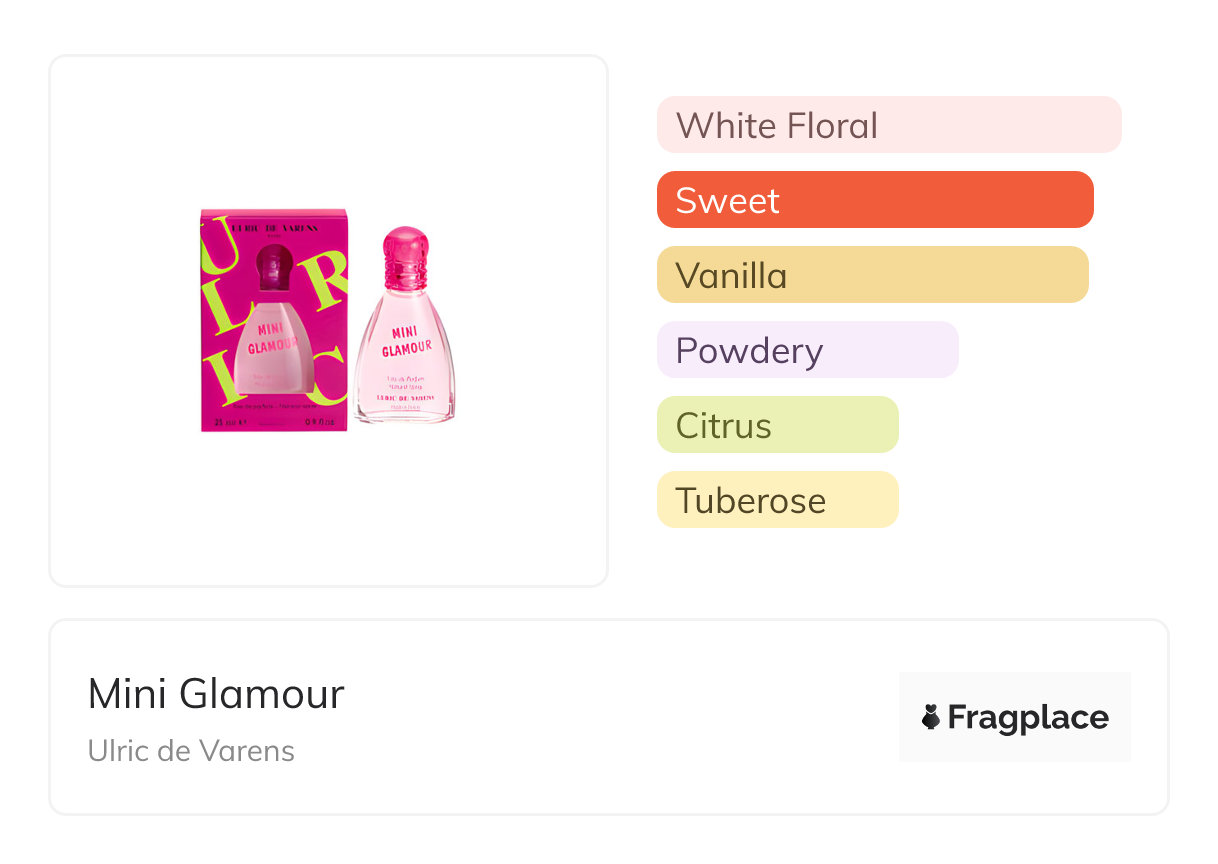This screenshot has height=864, width=1218.
Task: Select the orange Sweet accord bar
Action: (x=874, y=200)
